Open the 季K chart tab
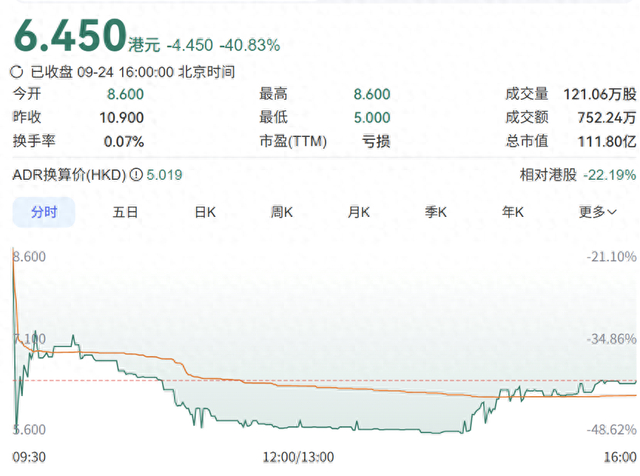This screenshot has height=476, width=640. (436, 212)
